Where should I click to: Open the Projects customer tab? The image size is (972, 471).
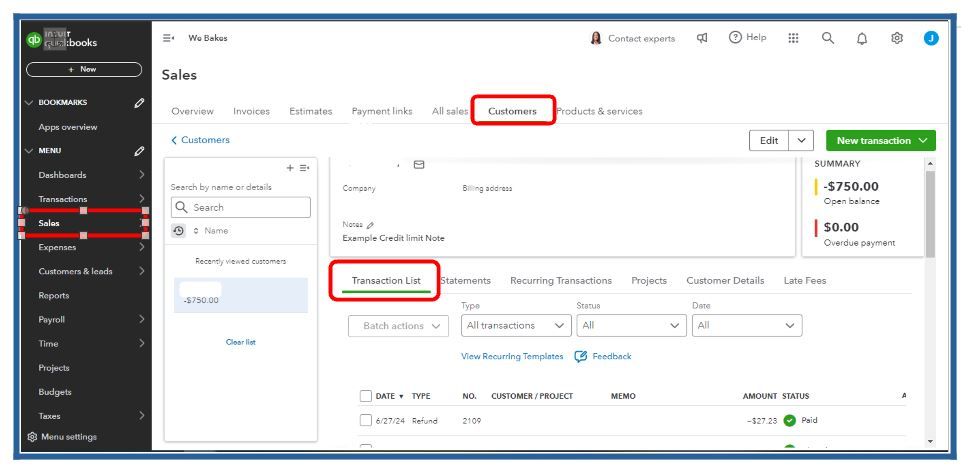[649, 281]
